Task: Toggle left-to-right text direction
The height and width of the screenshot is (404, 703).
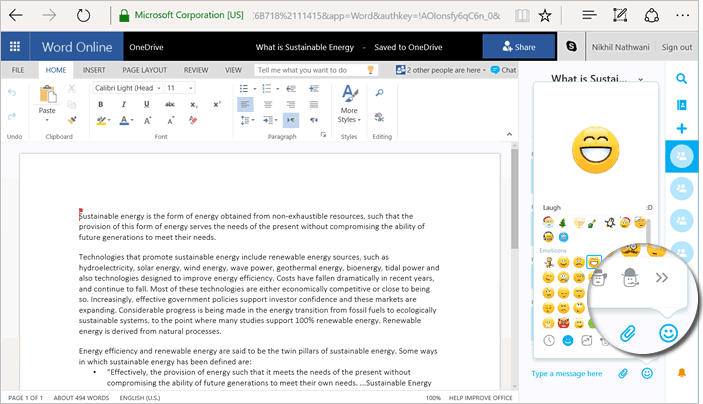Action: (x=291, y=120)
